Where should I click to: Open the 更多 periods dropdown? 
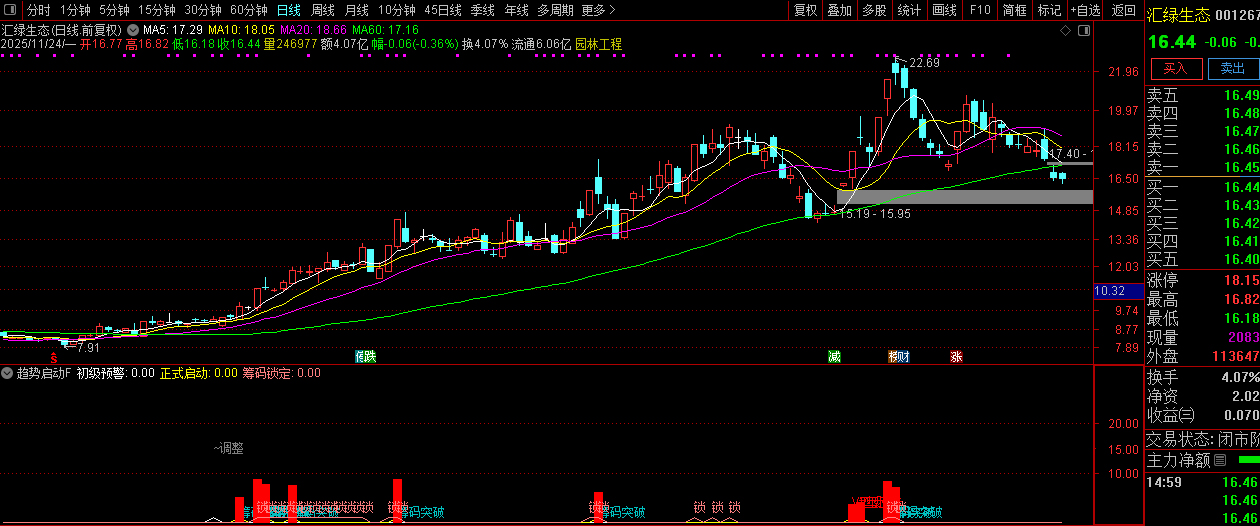597,10
